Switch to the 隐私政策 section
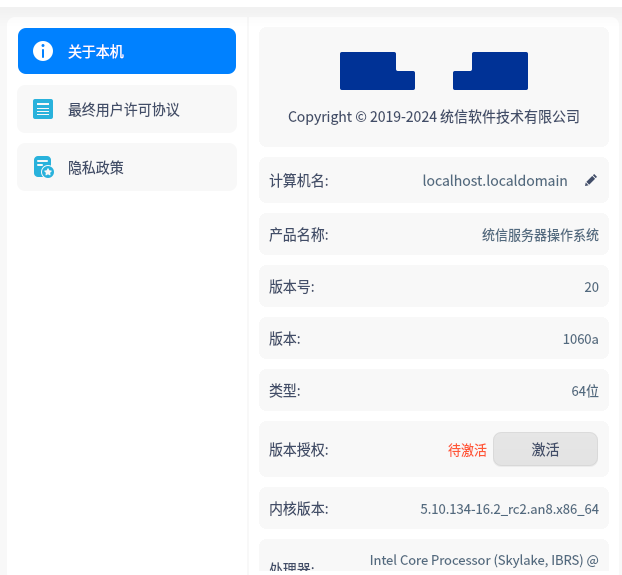The height and width of the screenshot is (575, 622). [x=127, y=167]
